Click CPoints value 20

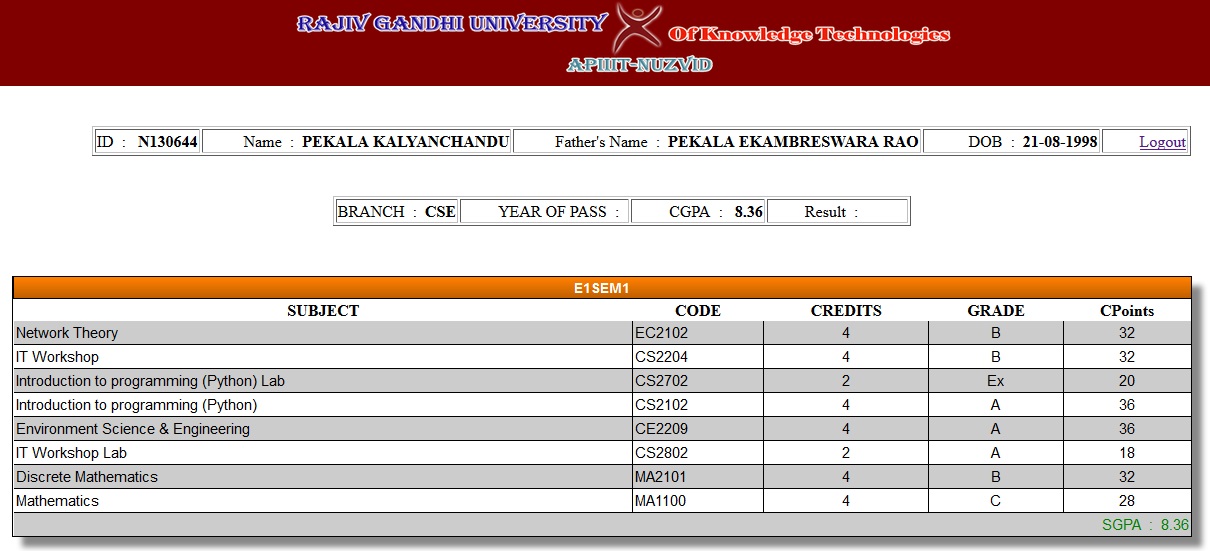click(1127, 381)
